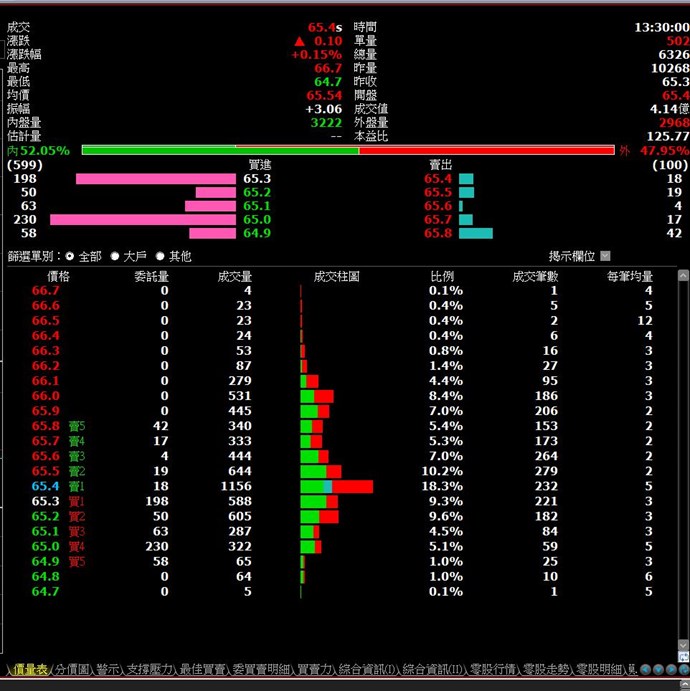This screenshot has height=691, width=690.
Task: Click the up arrow at bottom-right corner
Action: (685, 685)
